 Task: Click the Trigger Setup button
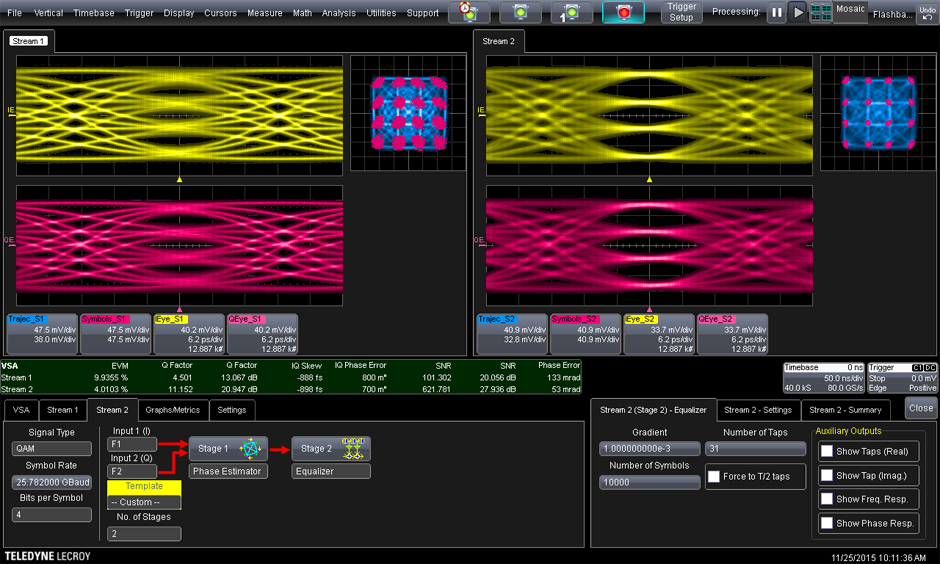(681, 13)
